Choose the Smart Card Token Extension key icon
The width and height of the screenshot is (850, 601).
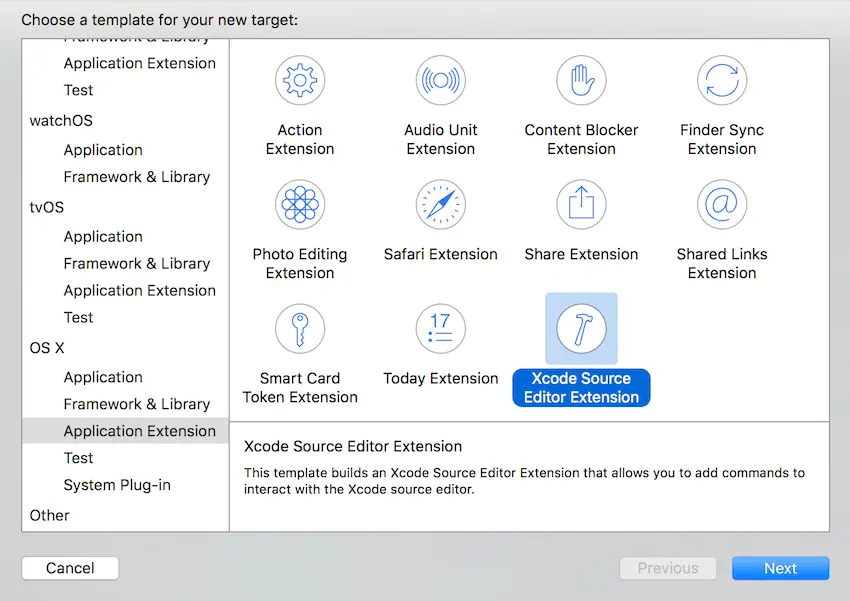pos(300,328)
